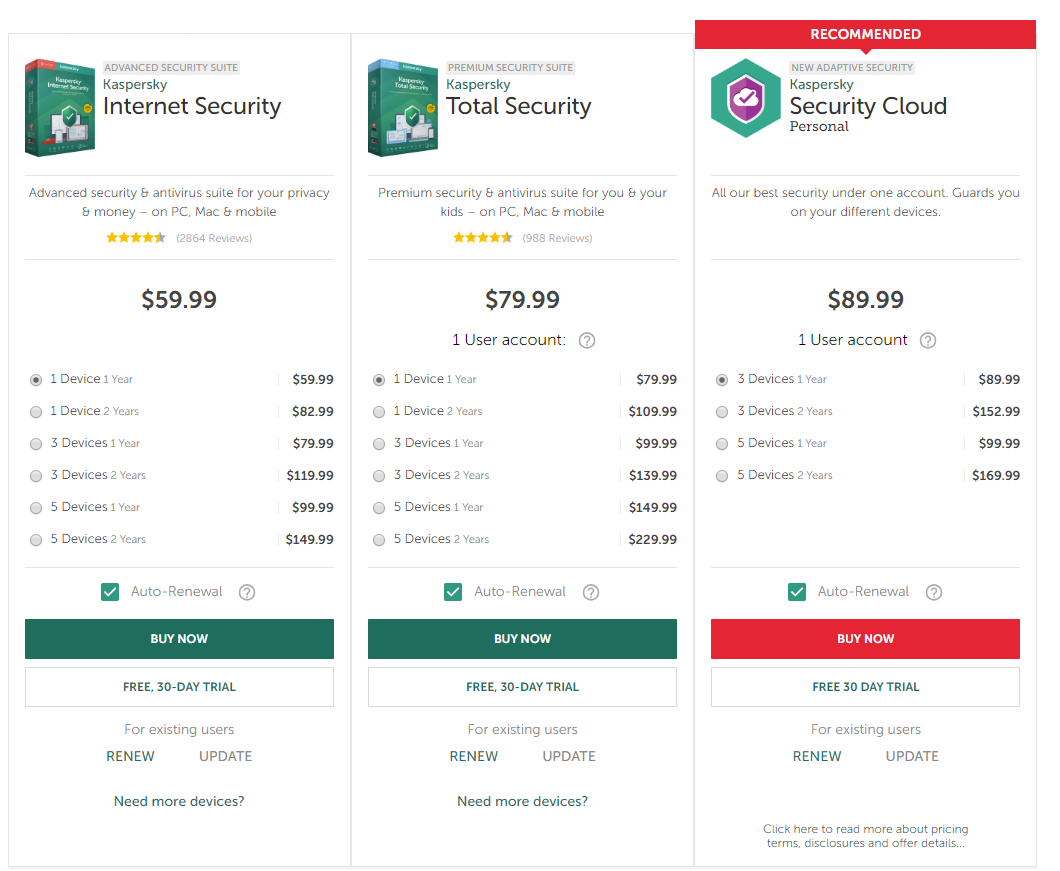Click Update link under Security Cloud

point(912,756)
